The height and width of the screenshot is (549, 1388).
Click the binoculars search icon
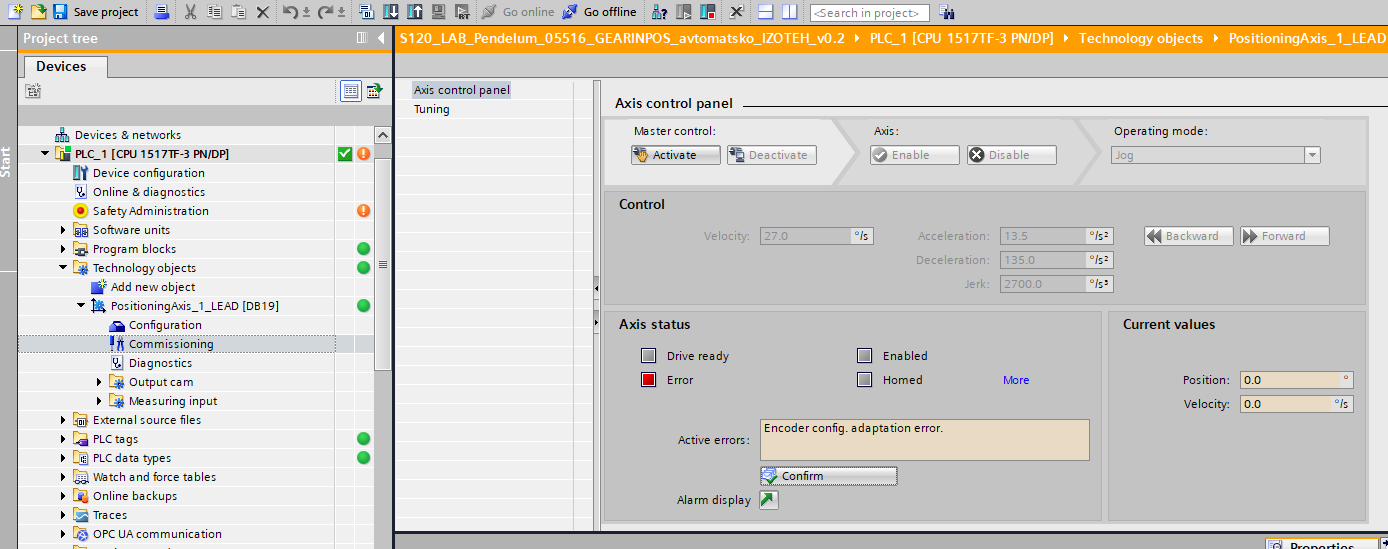[x=946, y=12]
